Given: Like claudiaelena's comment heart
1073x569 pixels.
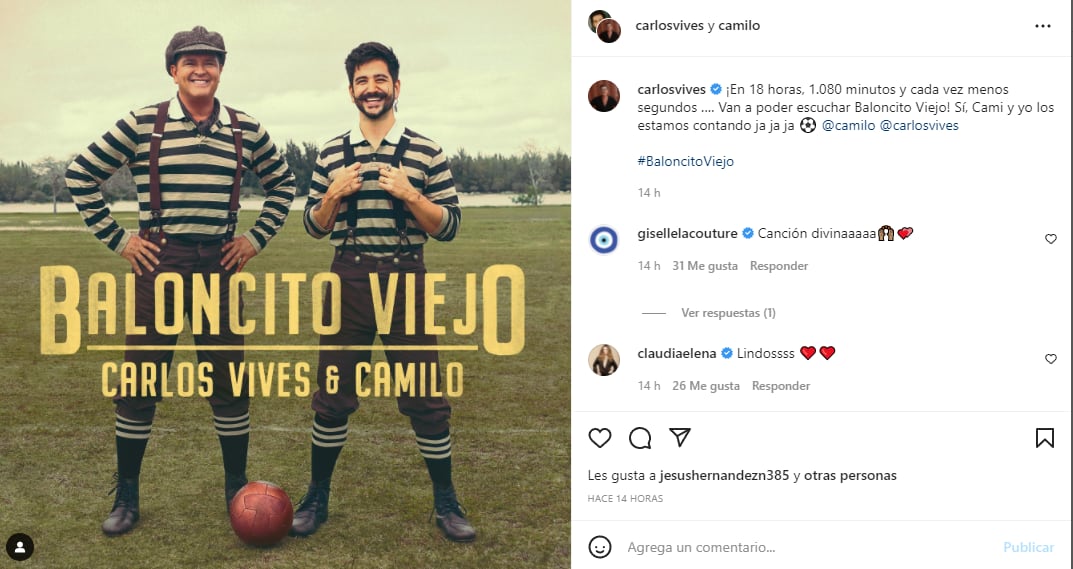Looking at the screenshot, I should [1050, 359].
